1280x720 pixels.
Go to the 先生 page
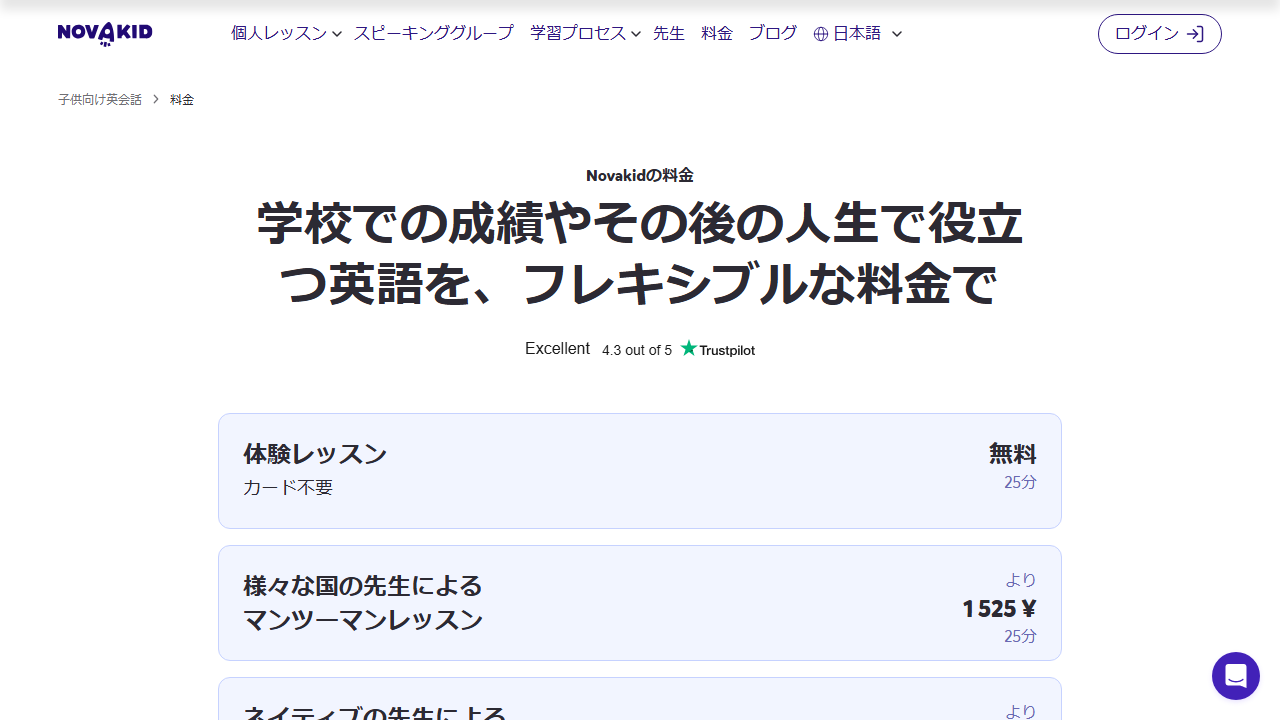[669, 33]
